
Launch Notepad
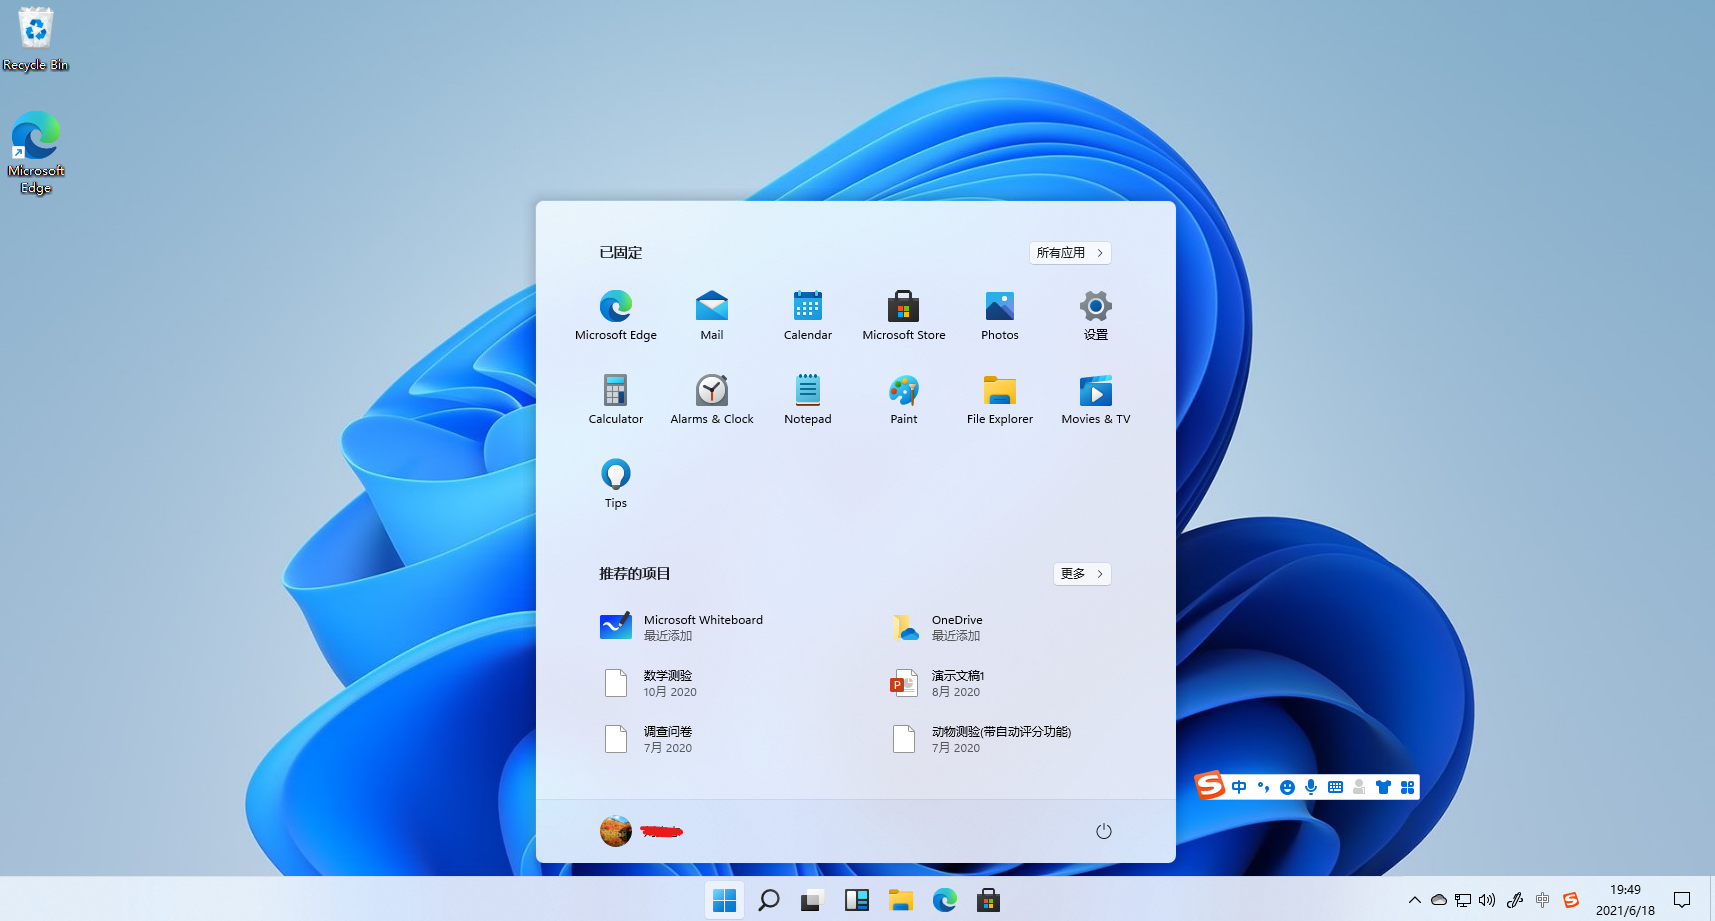[x=807, y=399]
